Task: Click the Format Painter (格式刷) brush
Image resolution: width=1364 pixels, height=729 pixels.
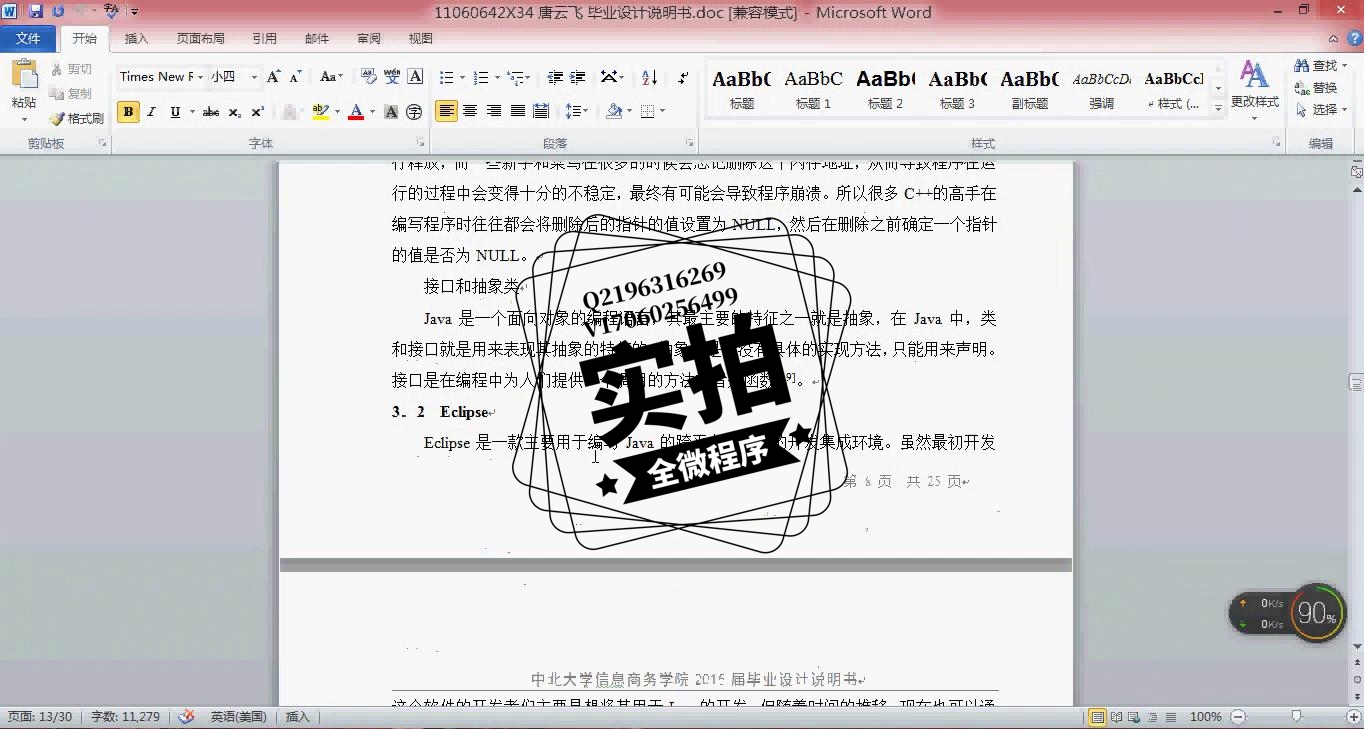Action: pos(77,118)
